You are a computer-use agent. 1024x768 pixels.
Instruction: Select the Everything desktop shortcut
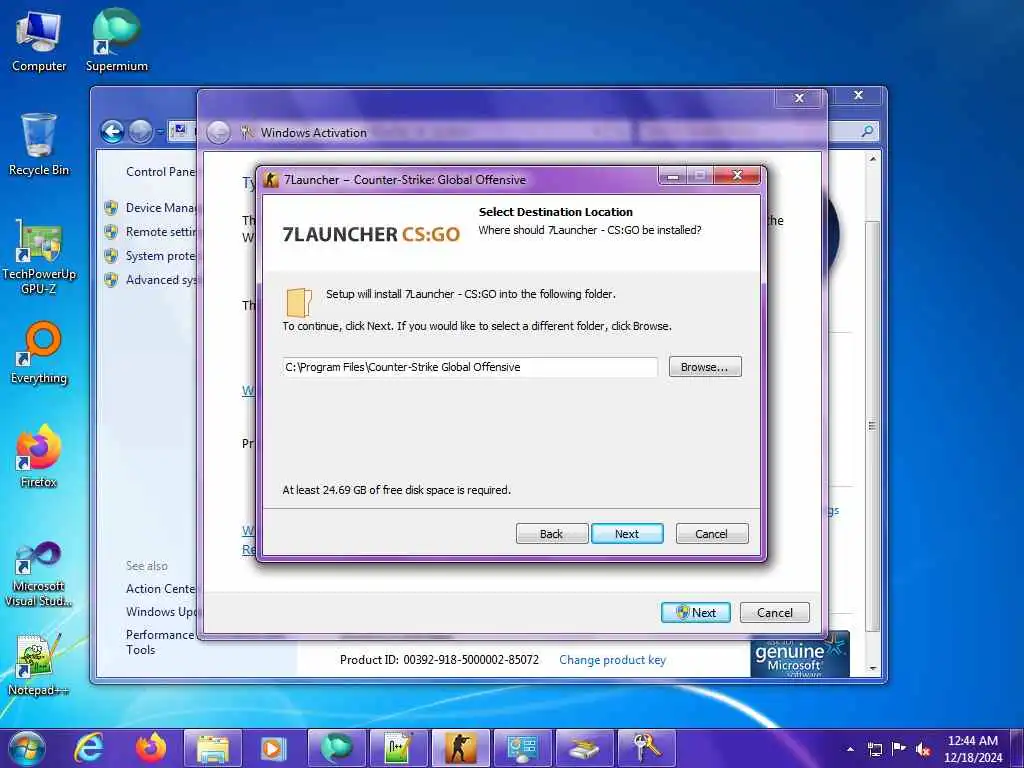(39, 353)
